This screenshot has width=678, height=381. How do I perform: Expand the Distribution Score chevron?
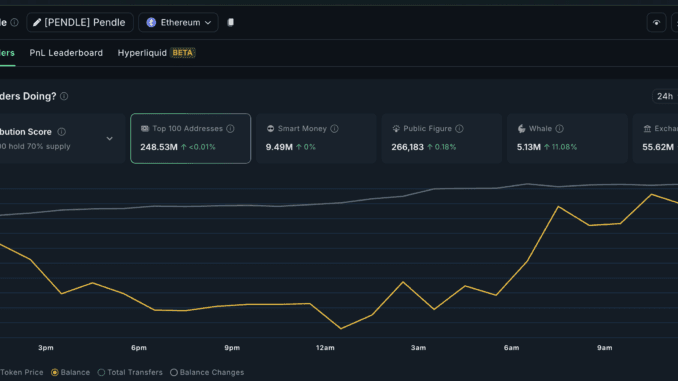point(109,138)
